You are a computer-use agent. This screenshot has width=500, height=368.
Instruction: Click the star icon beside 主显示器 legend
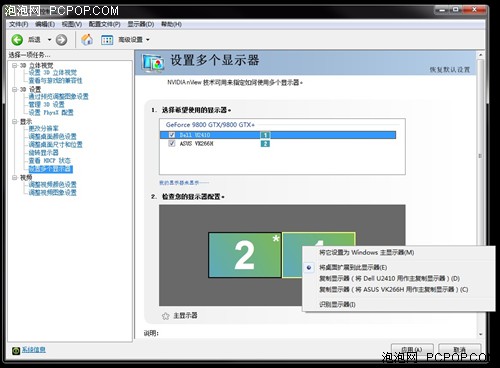pos(166,316)
